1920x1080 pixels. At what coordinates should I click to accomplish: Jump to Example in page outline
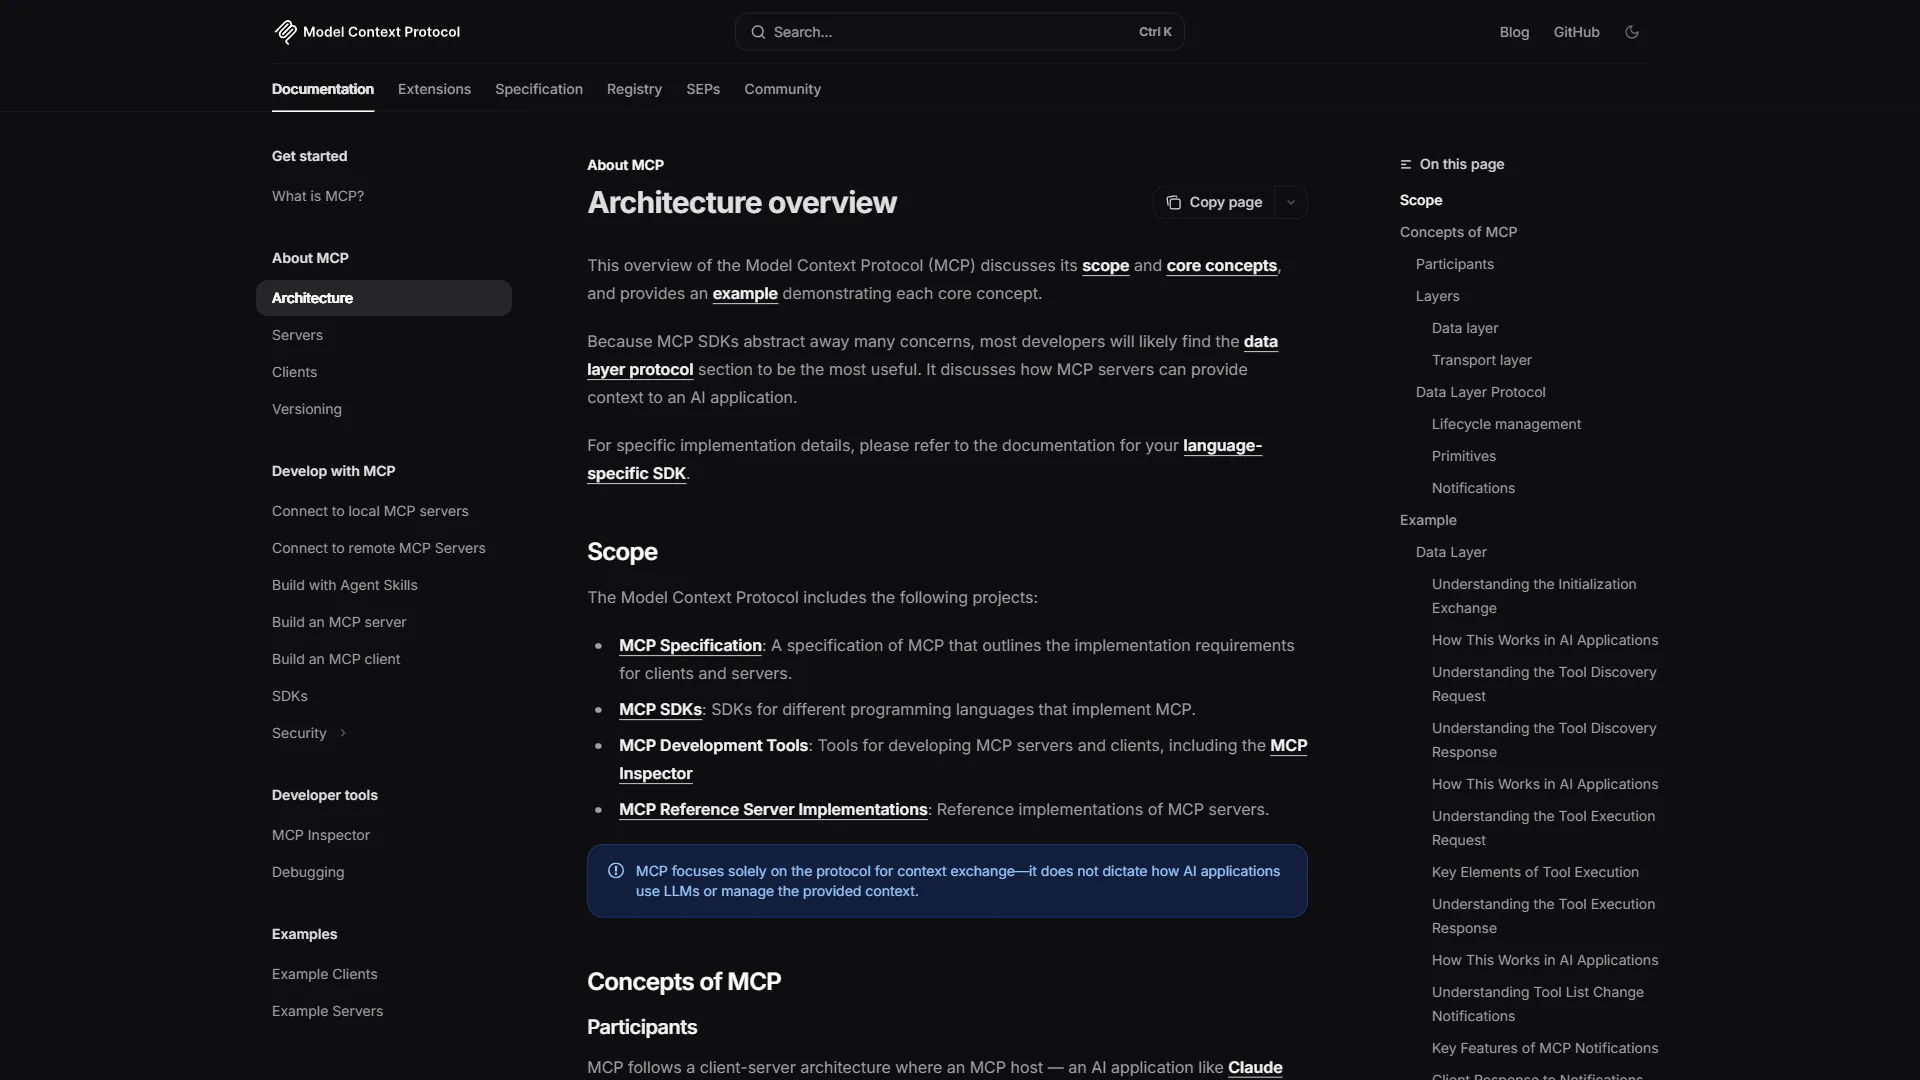pos(1428,520)
